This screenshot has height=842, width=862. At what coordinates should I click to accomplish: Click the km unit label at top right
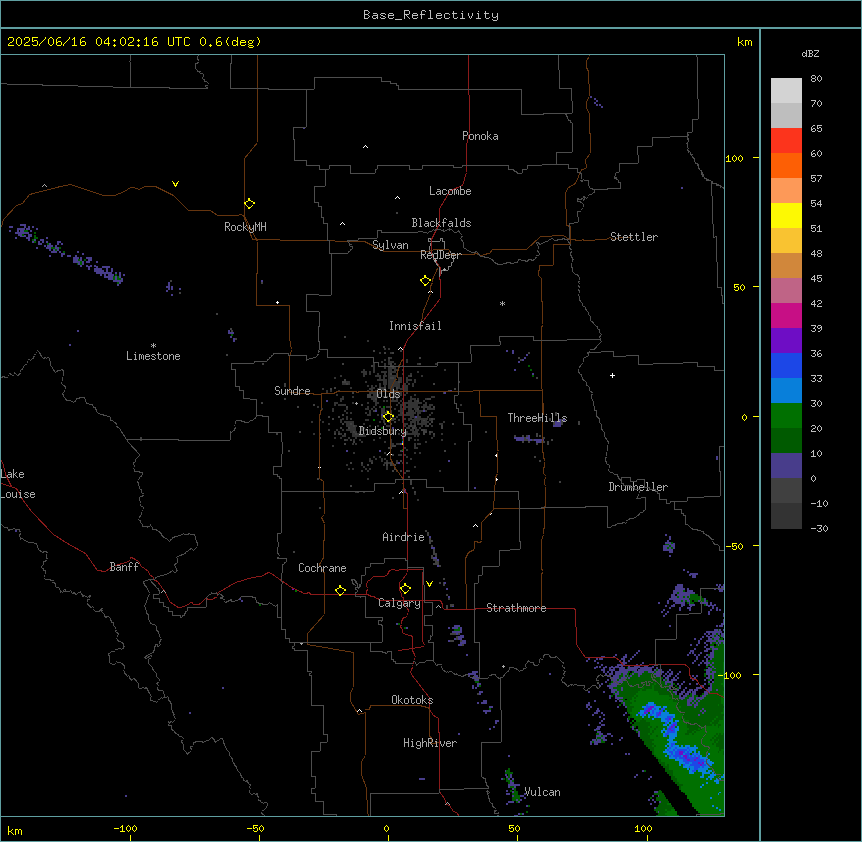744,42
